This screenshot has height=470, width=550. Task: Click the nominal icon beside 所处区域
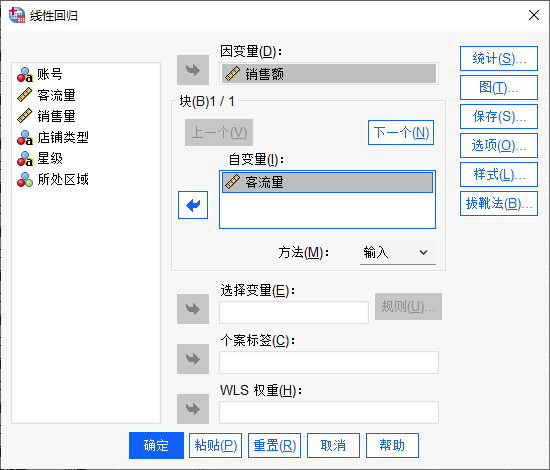tap(25, 180)
